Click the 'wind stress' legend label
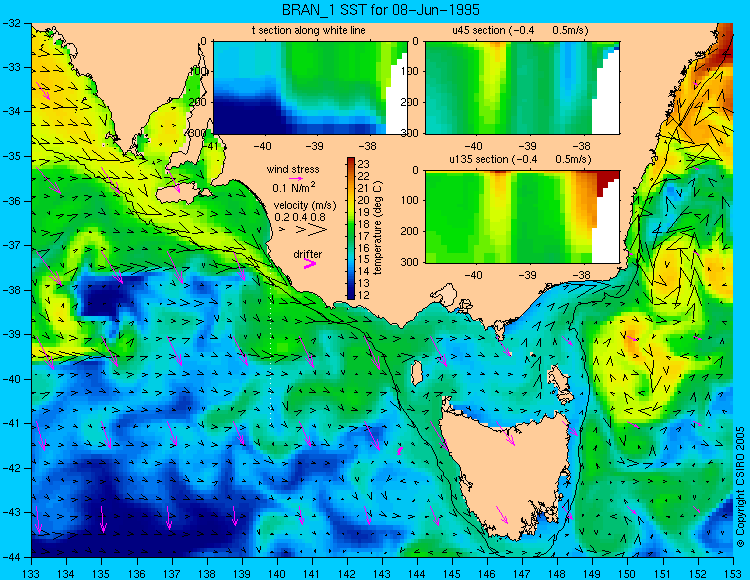This screenshot has height=580, width=750. point(293,169)
